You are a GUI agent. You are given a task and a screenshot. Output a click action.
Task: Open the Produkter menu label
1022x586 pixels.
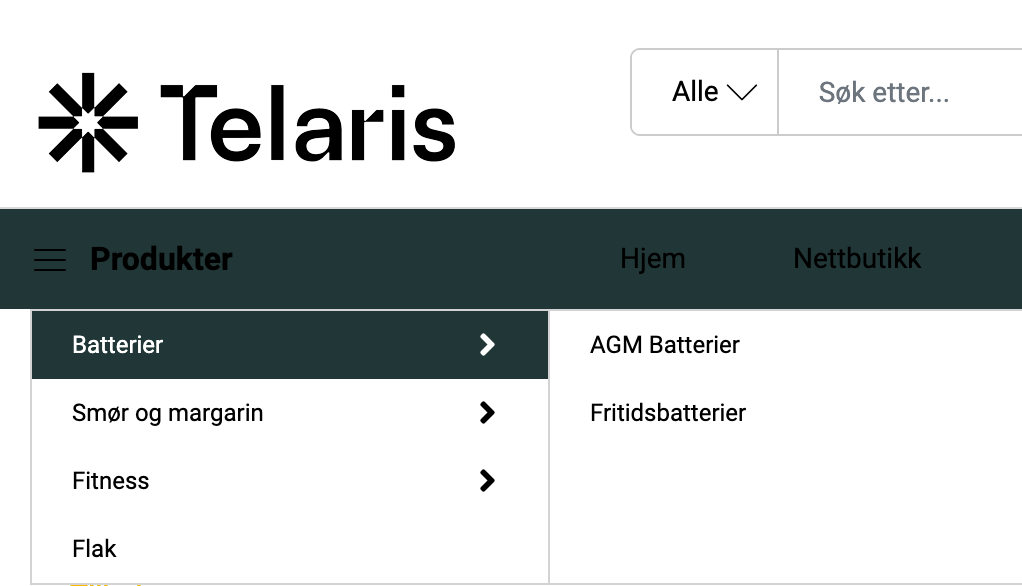(x=161, y=260)
